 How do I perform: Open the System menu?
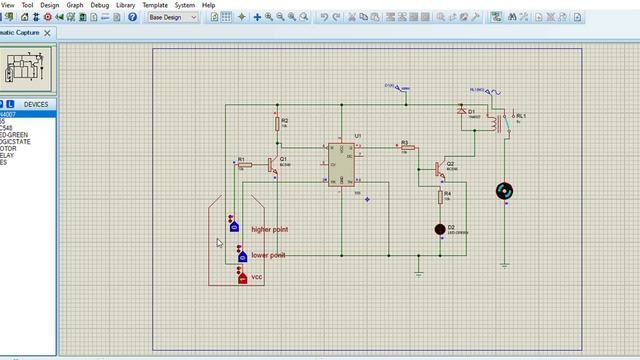pos(184,5)
